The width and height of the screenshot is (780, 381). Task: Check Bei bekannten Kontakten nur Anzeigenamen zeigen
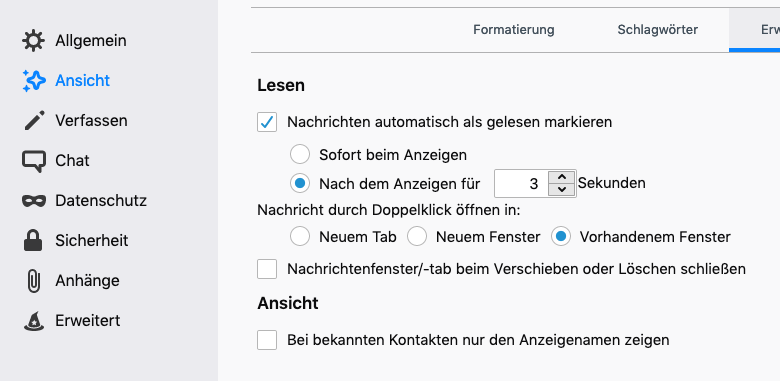coord(267,340)
